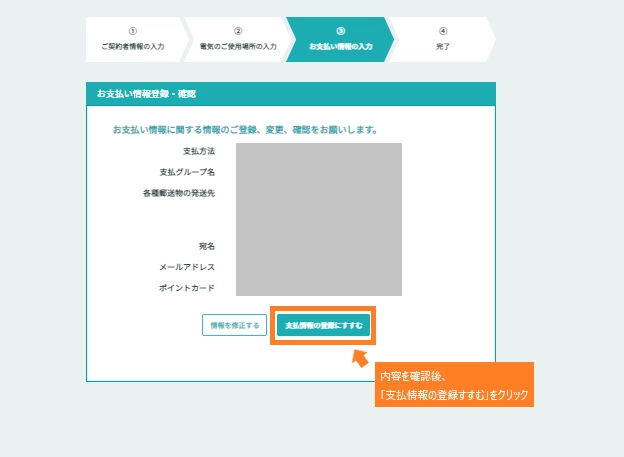624x457 pixels.
Task: Click the circled number ① step icon
Action: point(133,31)
